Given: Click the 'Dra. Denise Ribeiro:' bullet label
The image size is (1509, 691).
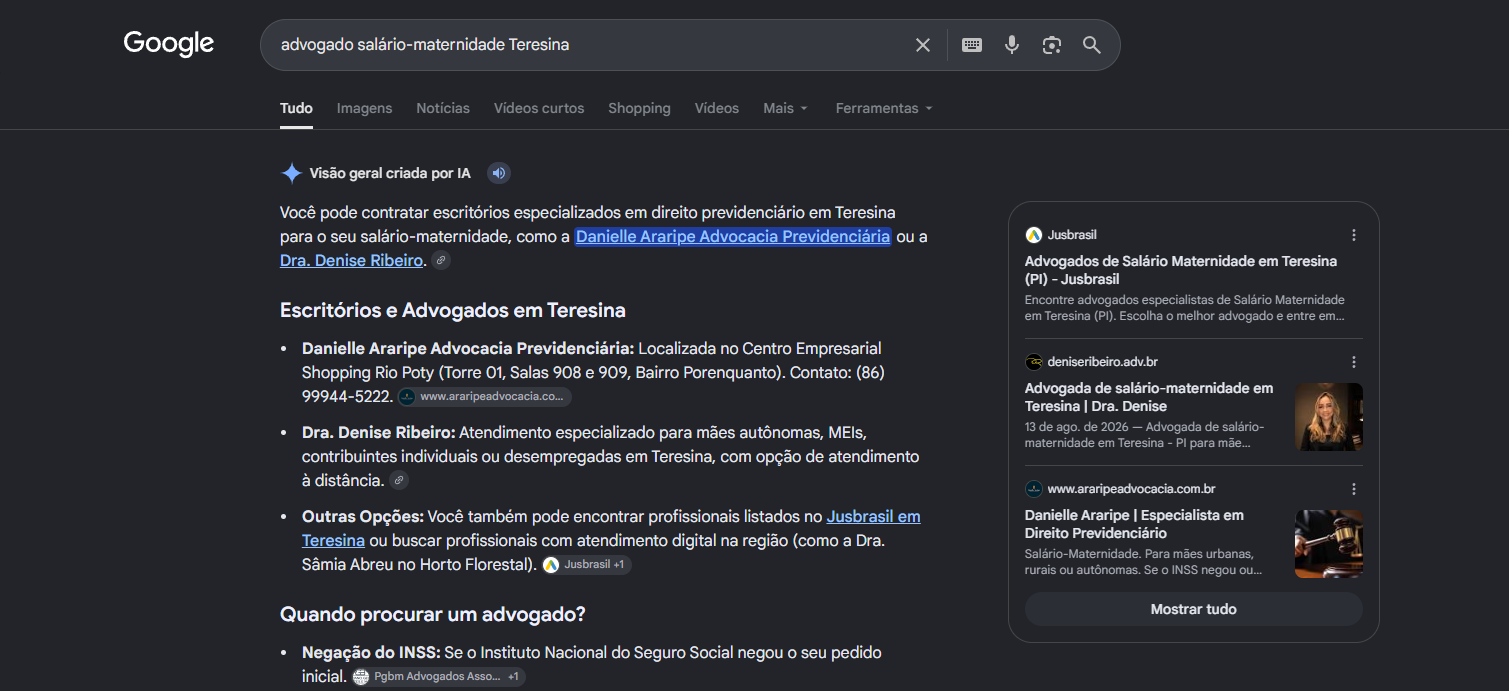Looking at the screenshot, I should (379, 433).
